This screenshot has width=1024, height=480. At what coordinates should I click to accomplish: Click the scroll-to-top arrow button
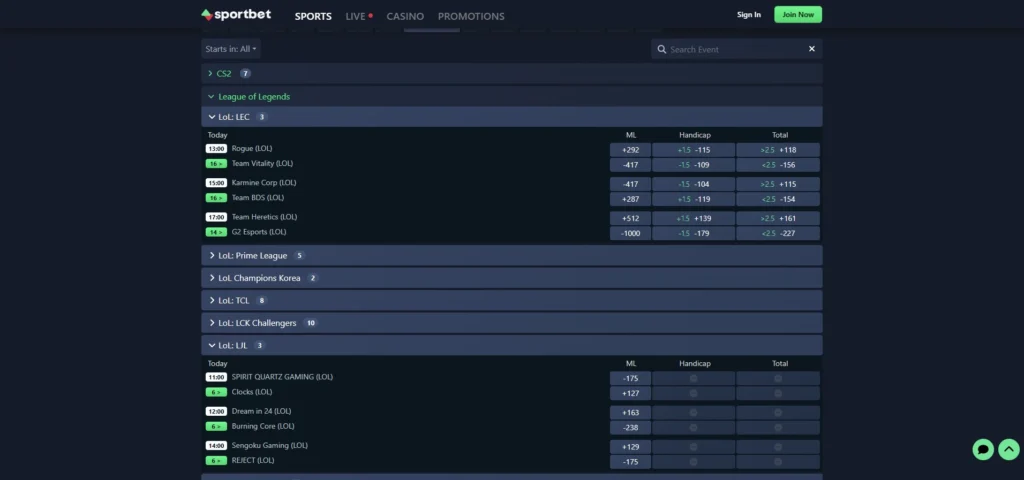pyautogui.click(x=1008, y=449)
